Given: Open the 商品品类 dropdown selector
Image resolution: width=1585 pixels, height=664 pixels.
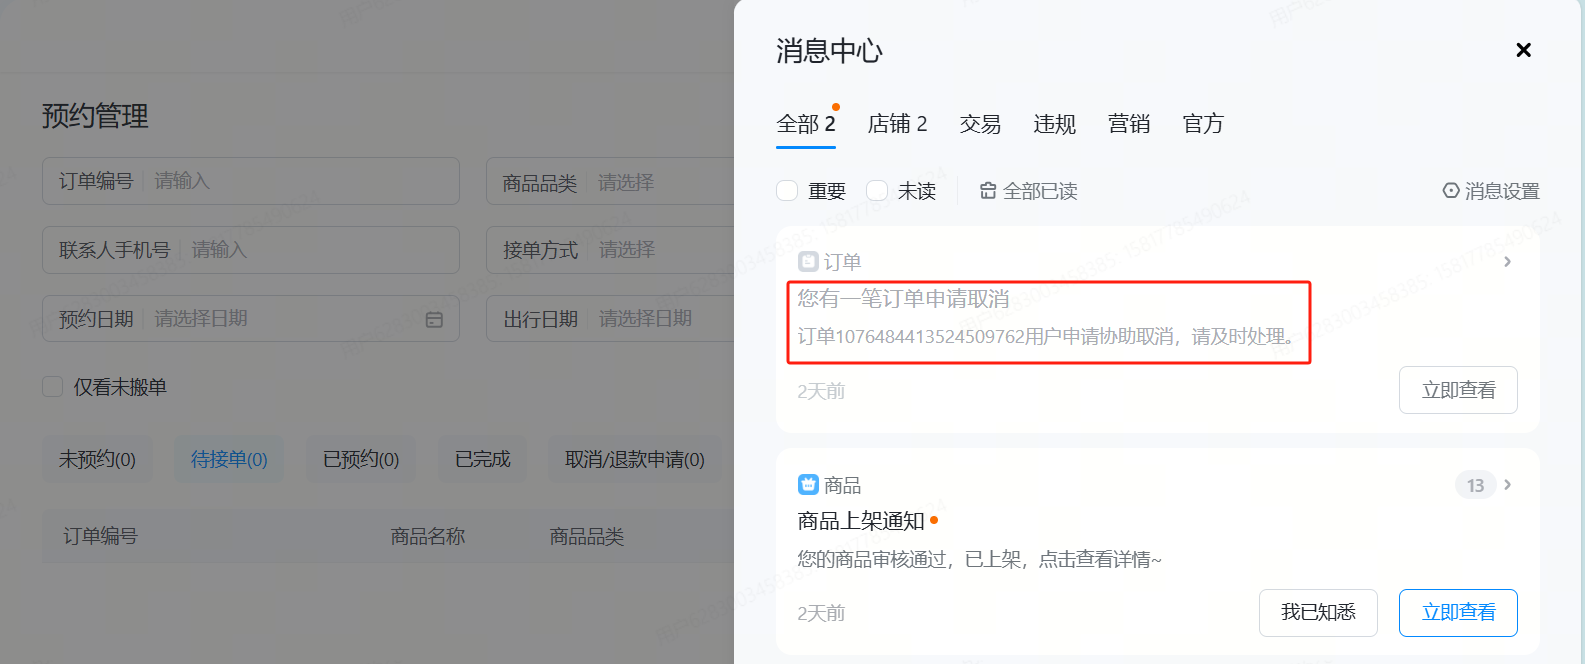Looking at the screenshot, I should [x=660, y=182].
